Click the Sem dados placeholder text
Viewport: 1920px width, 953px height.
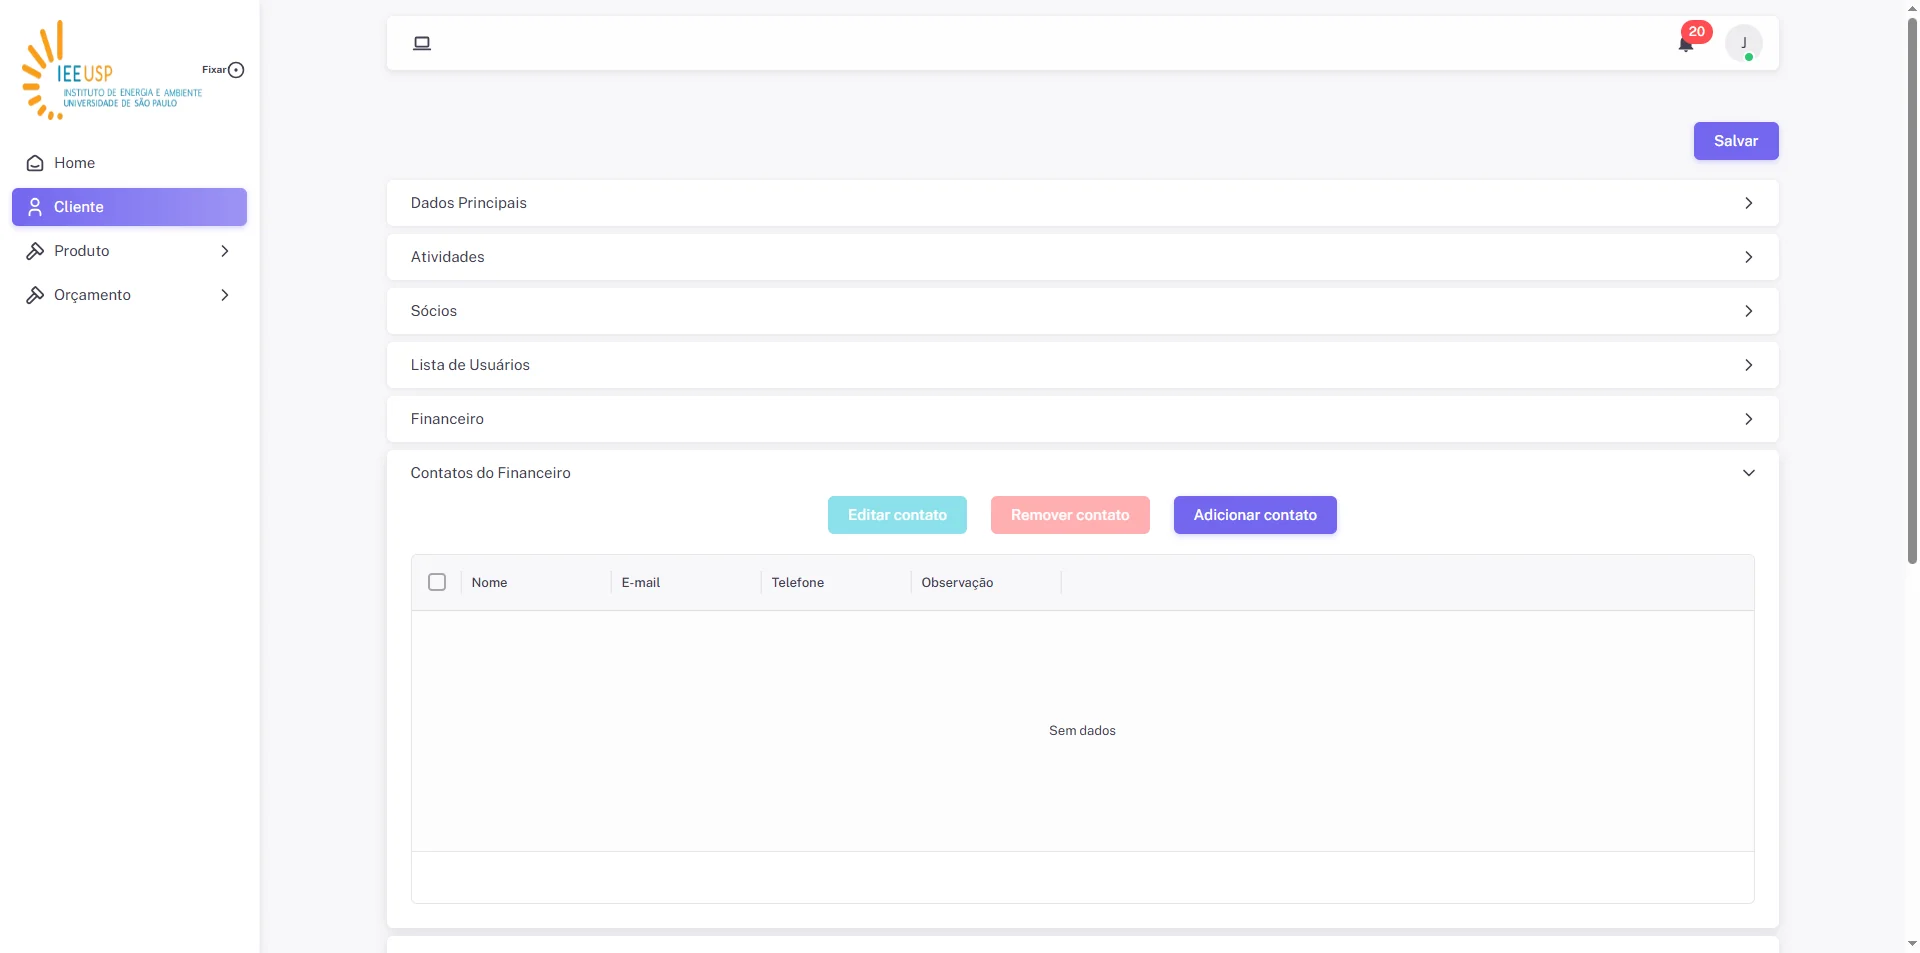point(1082,731)
